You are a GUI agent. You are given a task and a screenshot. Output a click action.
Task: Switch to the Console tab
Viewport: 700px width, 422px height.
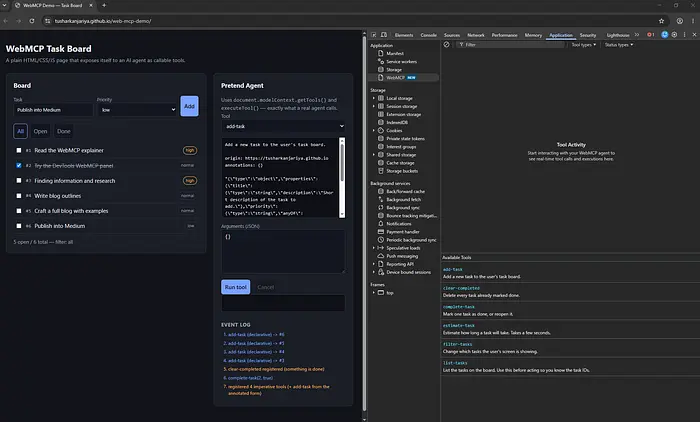pyautogui.click(x=428, y=35)
